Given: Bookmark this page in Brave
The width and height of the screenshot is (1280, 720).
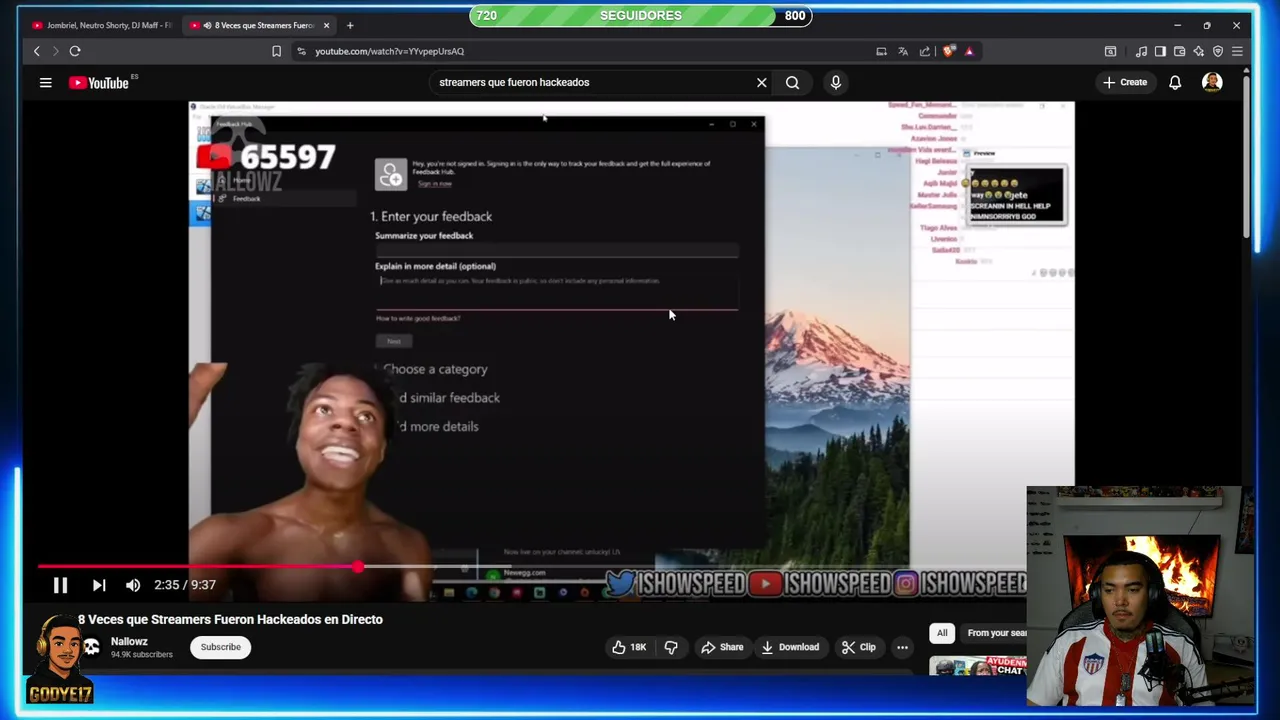Looking at the screenshot, I should [x=276, y=51].
